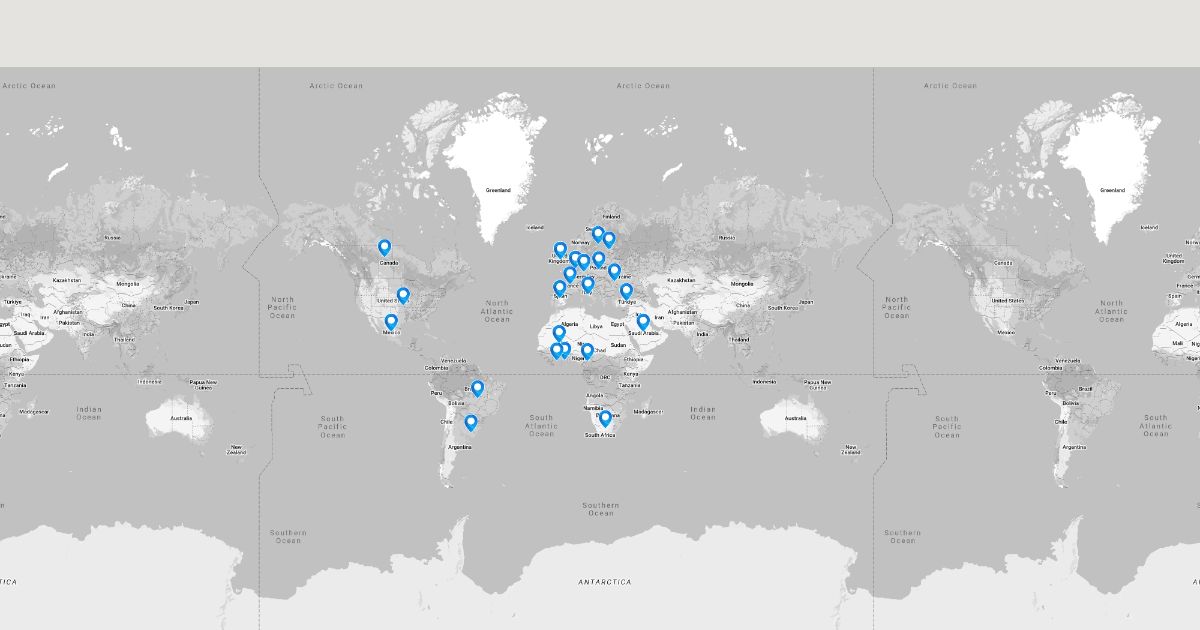This screenshot has width=1200, height=630.
Task: Click the marker in southern Algeria
Action: click(559, 333)
